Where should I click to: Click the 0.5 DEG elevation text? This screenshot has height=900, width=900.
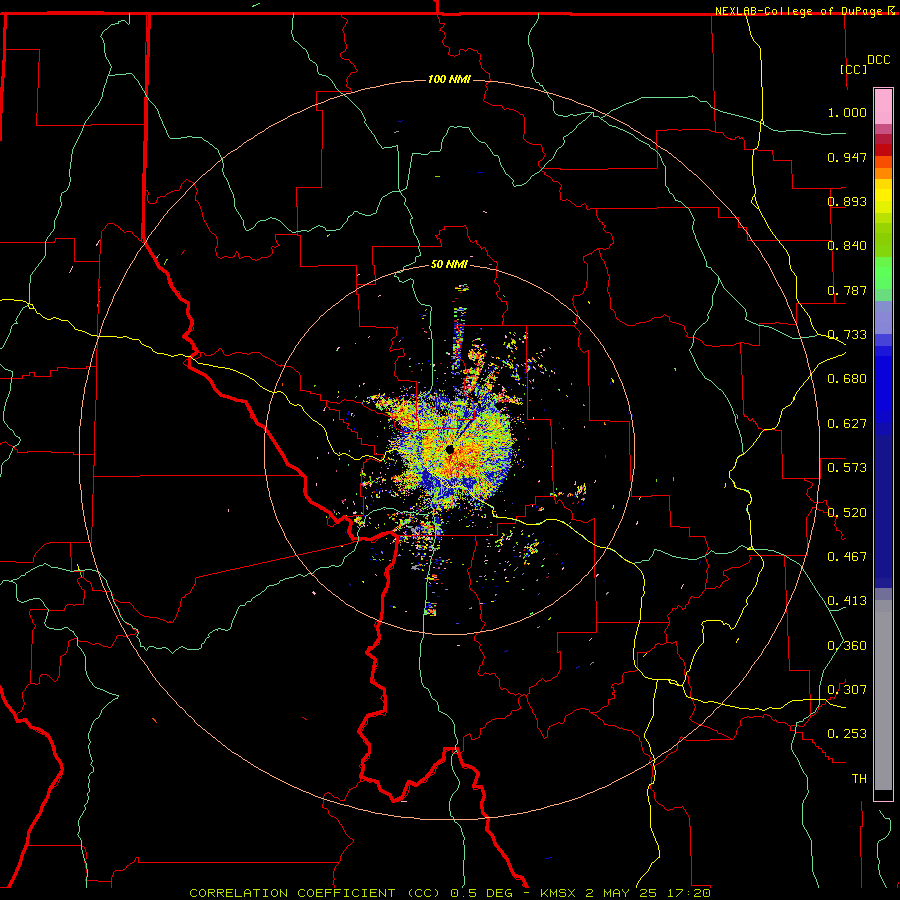pos(482,893)
